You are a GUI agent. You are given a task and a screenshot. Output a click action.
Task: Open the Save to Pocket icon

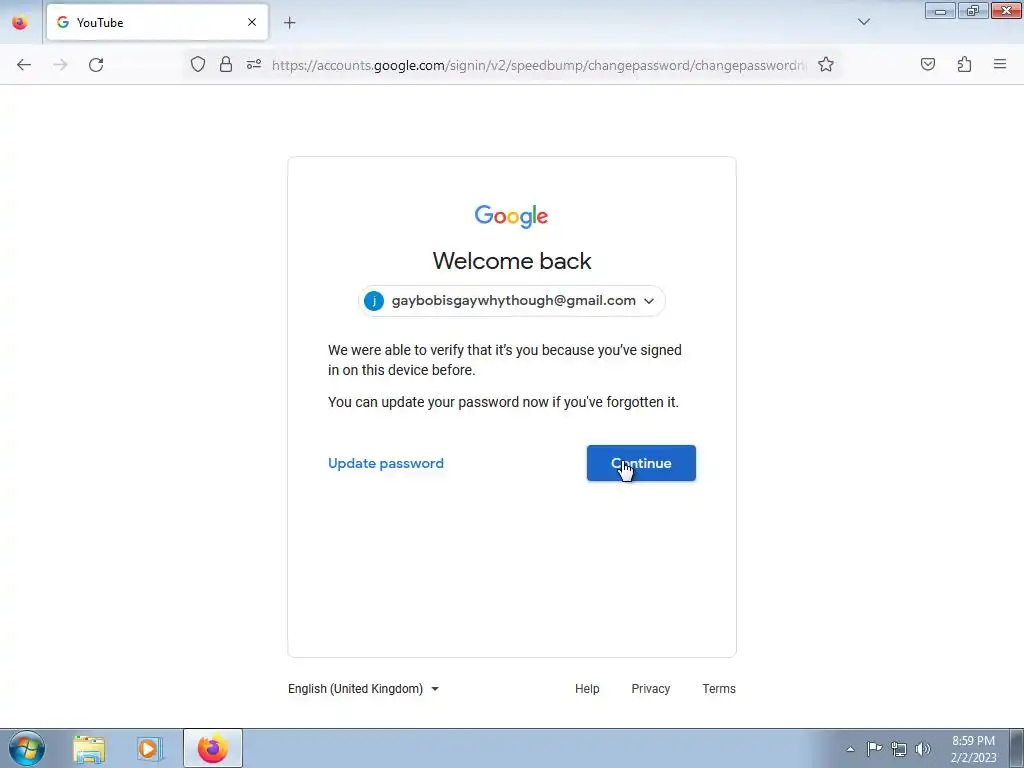[x=927, y=64]
